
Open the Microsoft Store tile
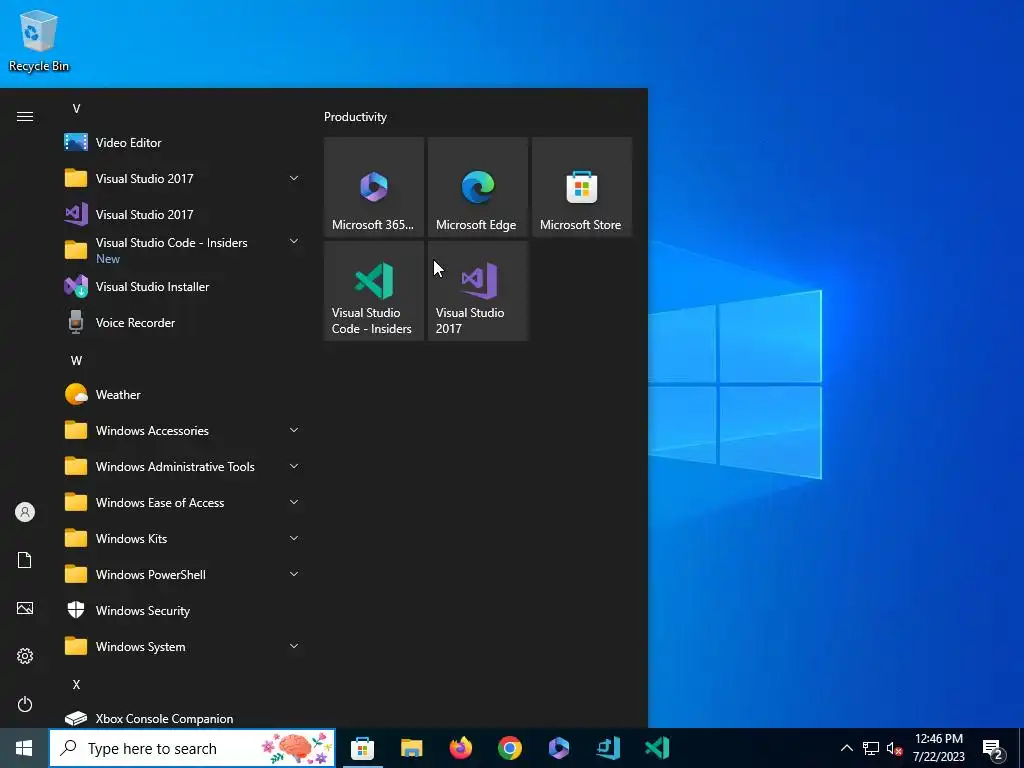(x=582, y=187)
